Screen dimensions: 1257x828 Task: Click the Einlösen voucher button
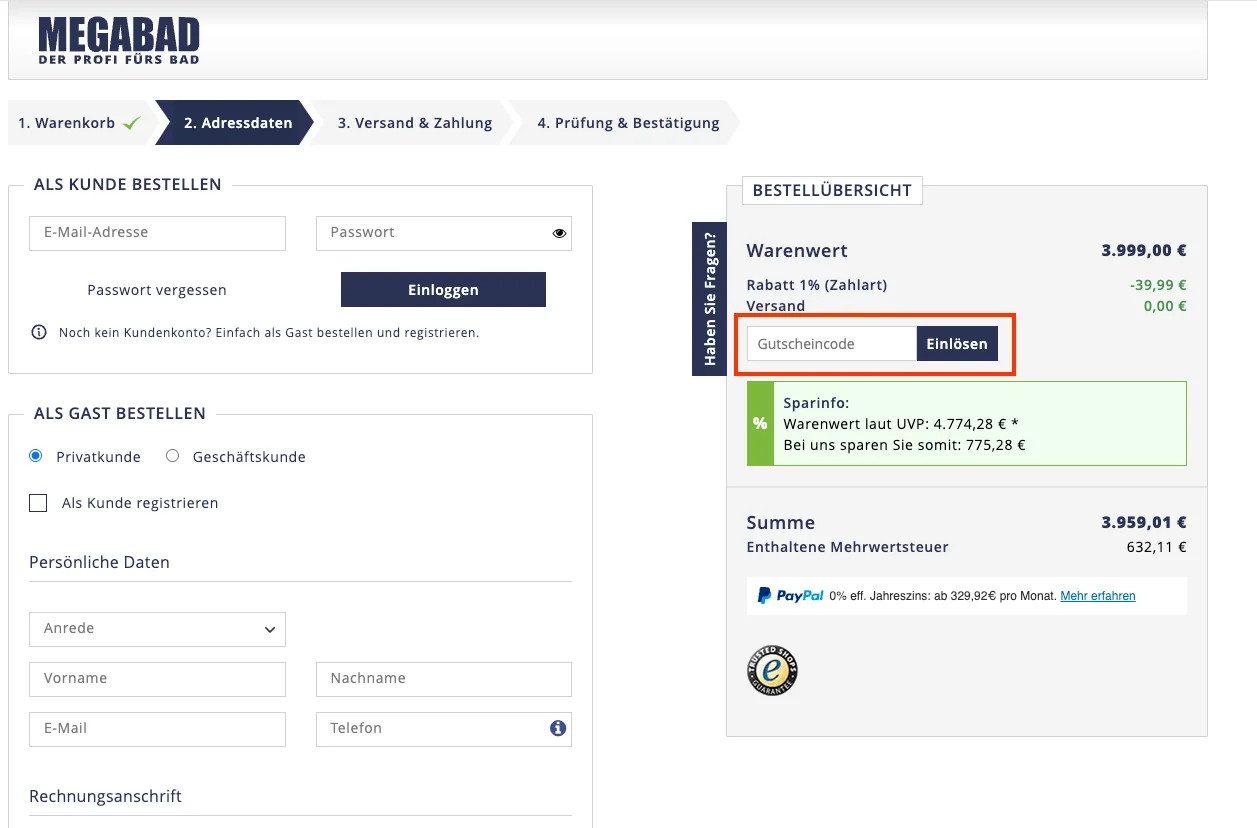[x=957, y=343]
